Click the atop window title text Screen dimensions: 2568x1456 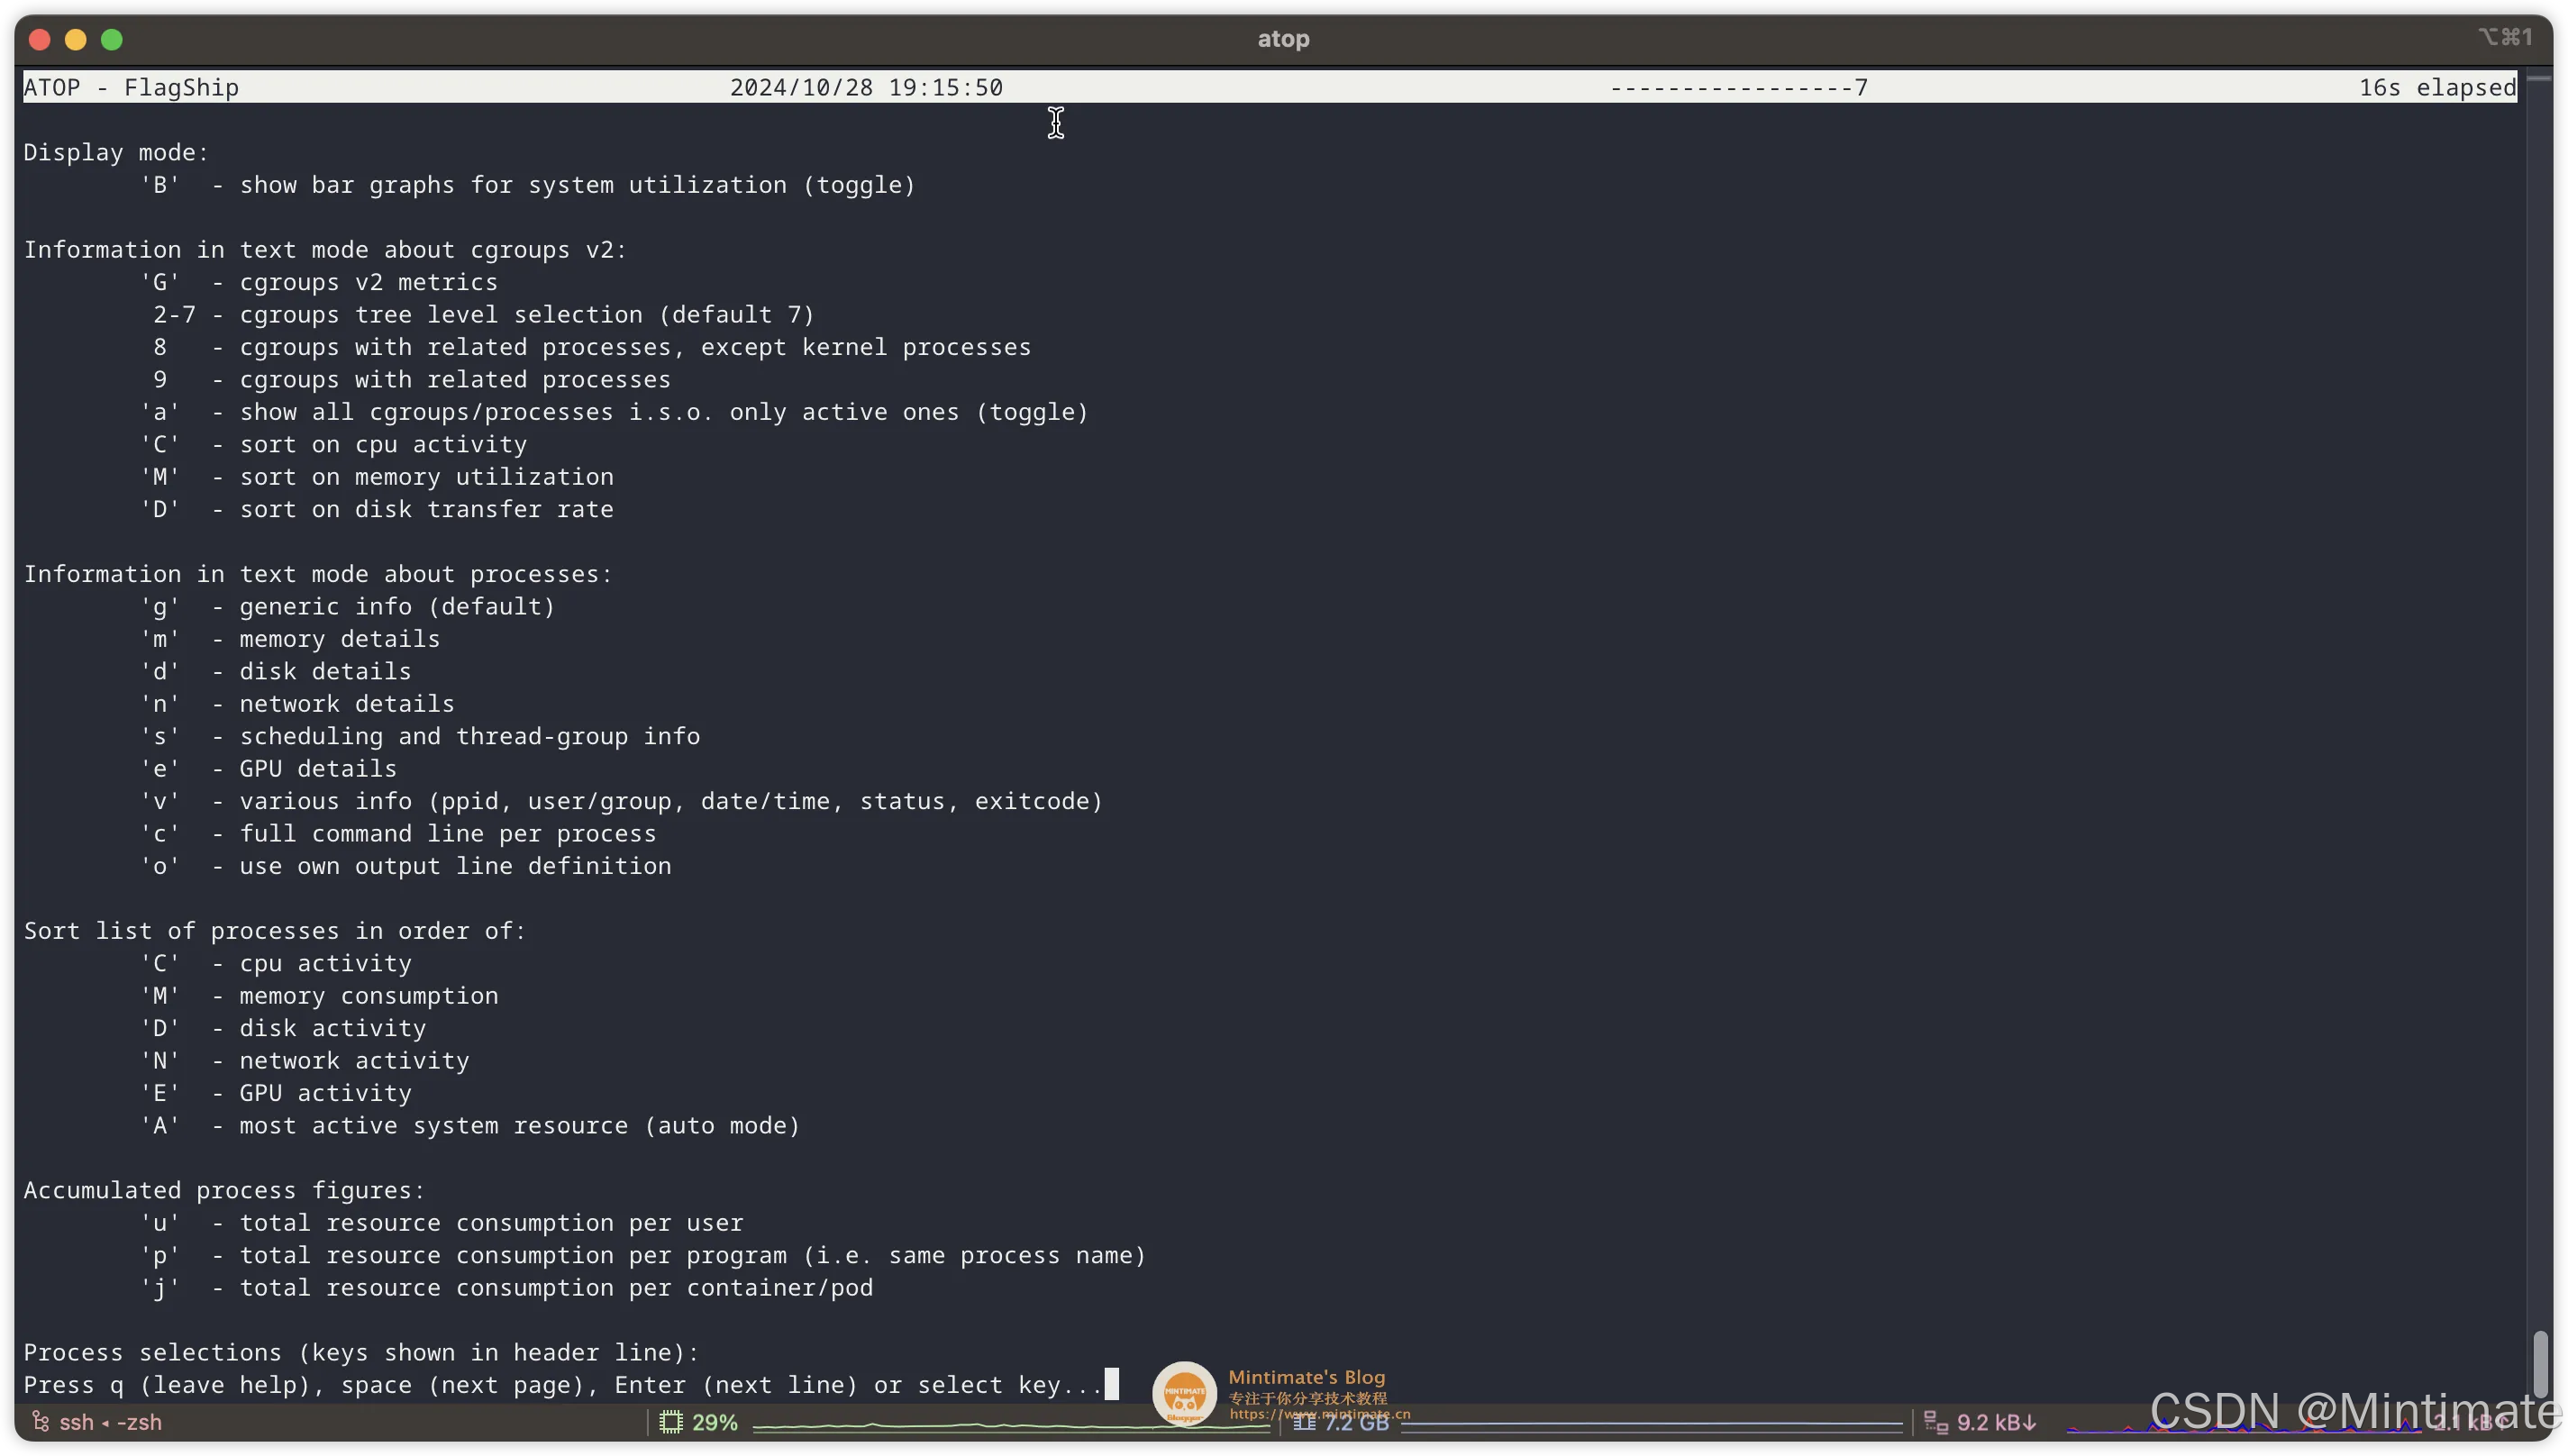[1283, 39]
